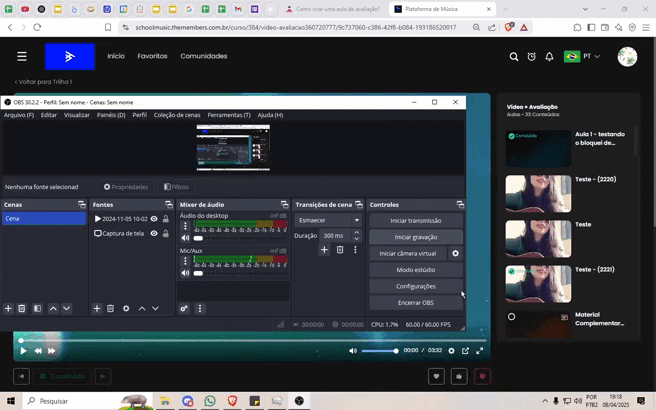Move source down in Fontes panel
The height and width of the screenshot is (410, 656).
155,308
